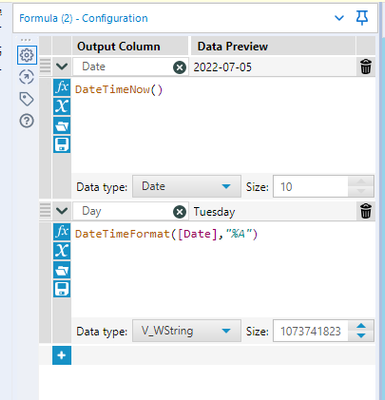The height and width of the screenshot is (400, 385).
Task: Click the Size field showing 1073741823
Action: tap(311, 331)
